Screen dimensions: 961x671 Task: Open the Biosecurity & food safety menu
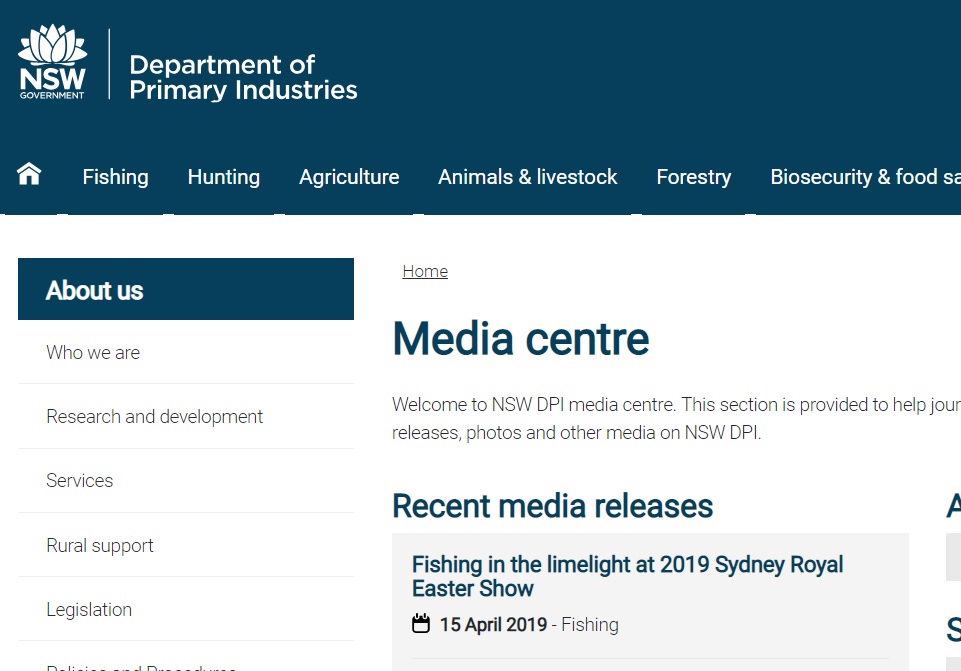coord(864,177)
